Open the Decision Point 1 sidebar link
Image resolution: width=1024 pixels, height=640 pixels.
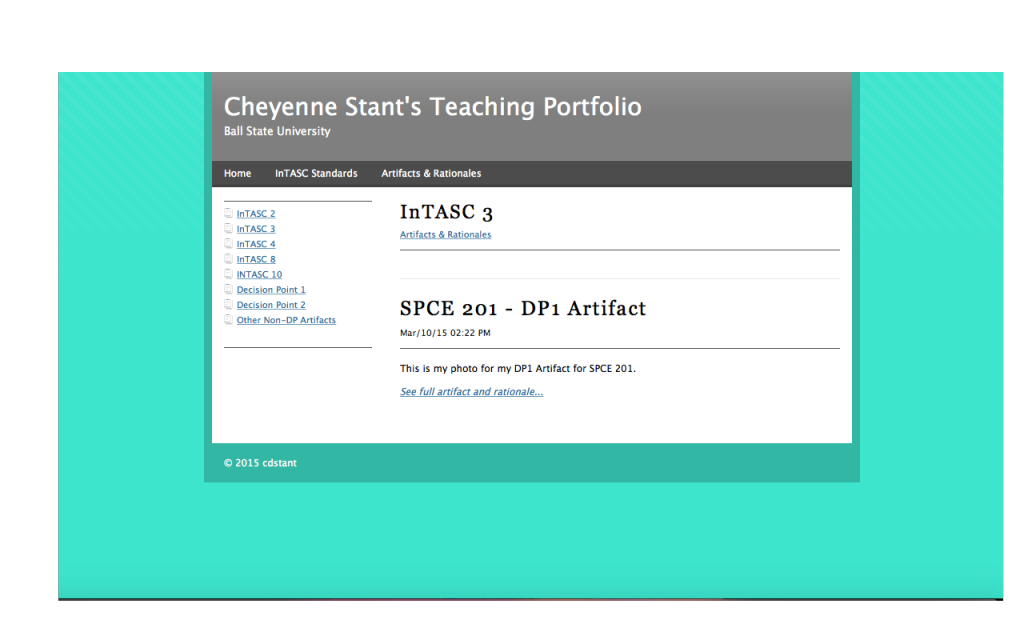(271, 290)
